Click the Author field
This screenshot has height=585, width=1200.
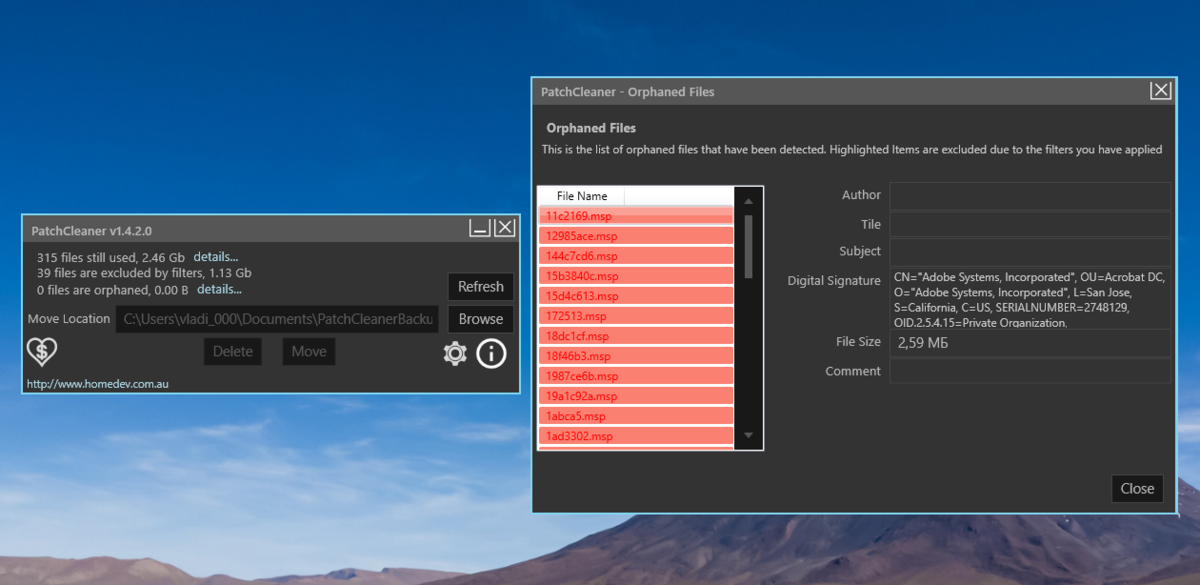pyautogui.click(x=1030, y=195)
